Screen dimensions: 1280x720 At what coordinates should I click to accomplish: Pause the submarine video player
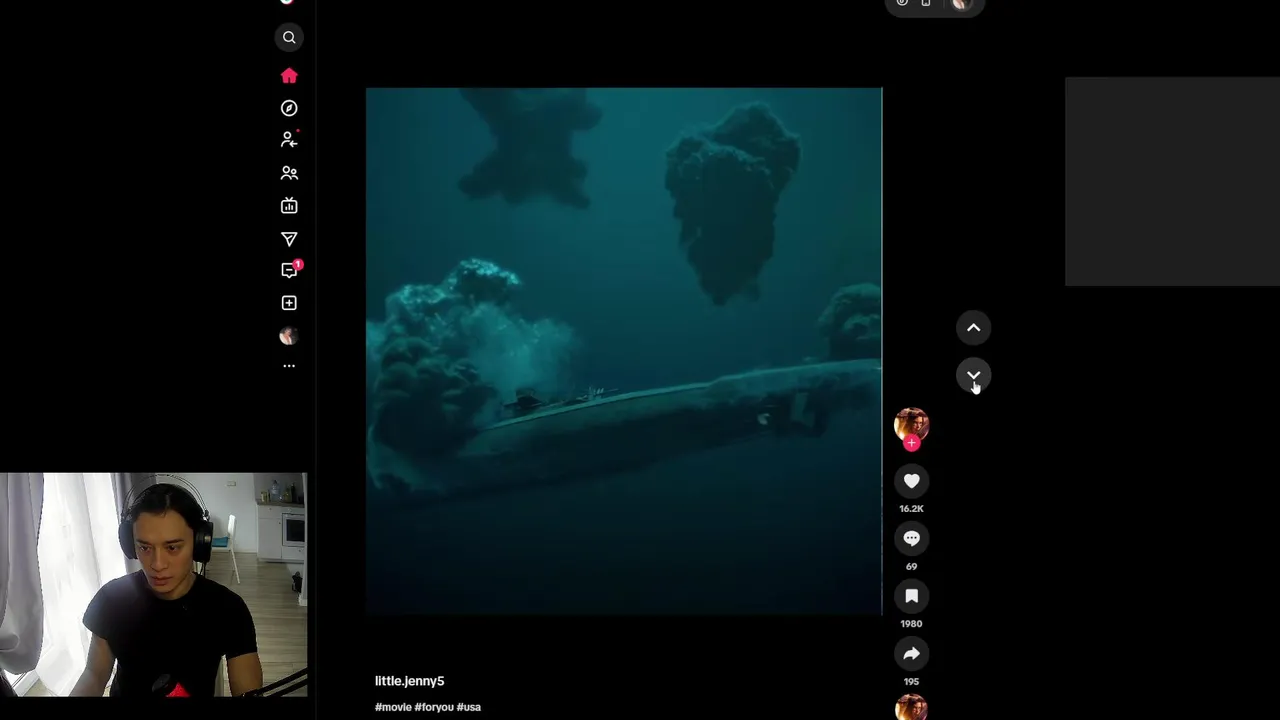pyautogui.click(x=624, y=350)
